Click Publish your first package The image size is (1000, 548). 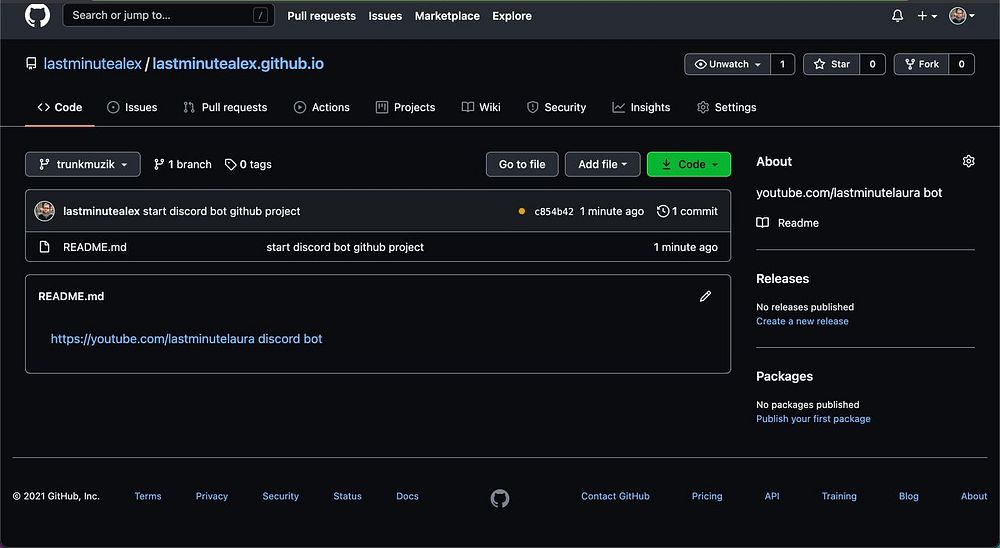813,418
